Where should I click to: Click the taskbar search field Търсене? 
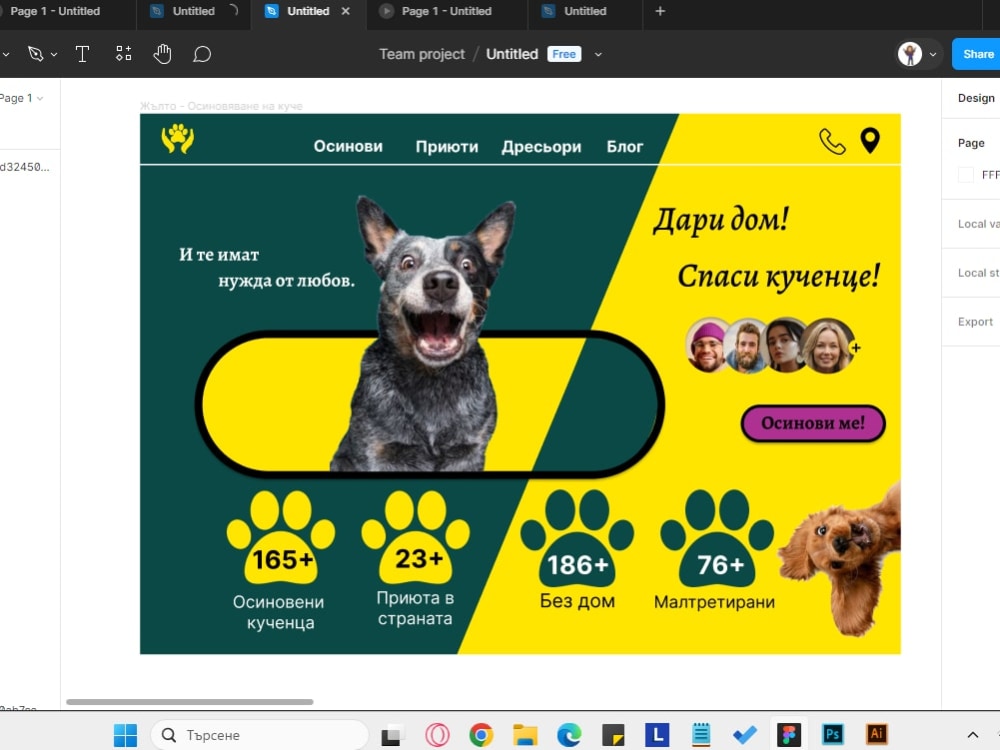(260, 735)
